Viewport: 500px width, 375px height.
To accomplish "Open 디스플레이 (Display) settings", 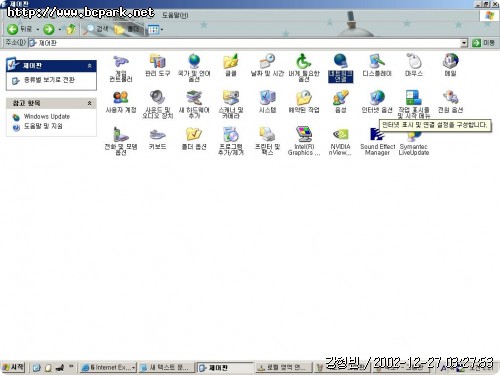I will click(377, 66).
